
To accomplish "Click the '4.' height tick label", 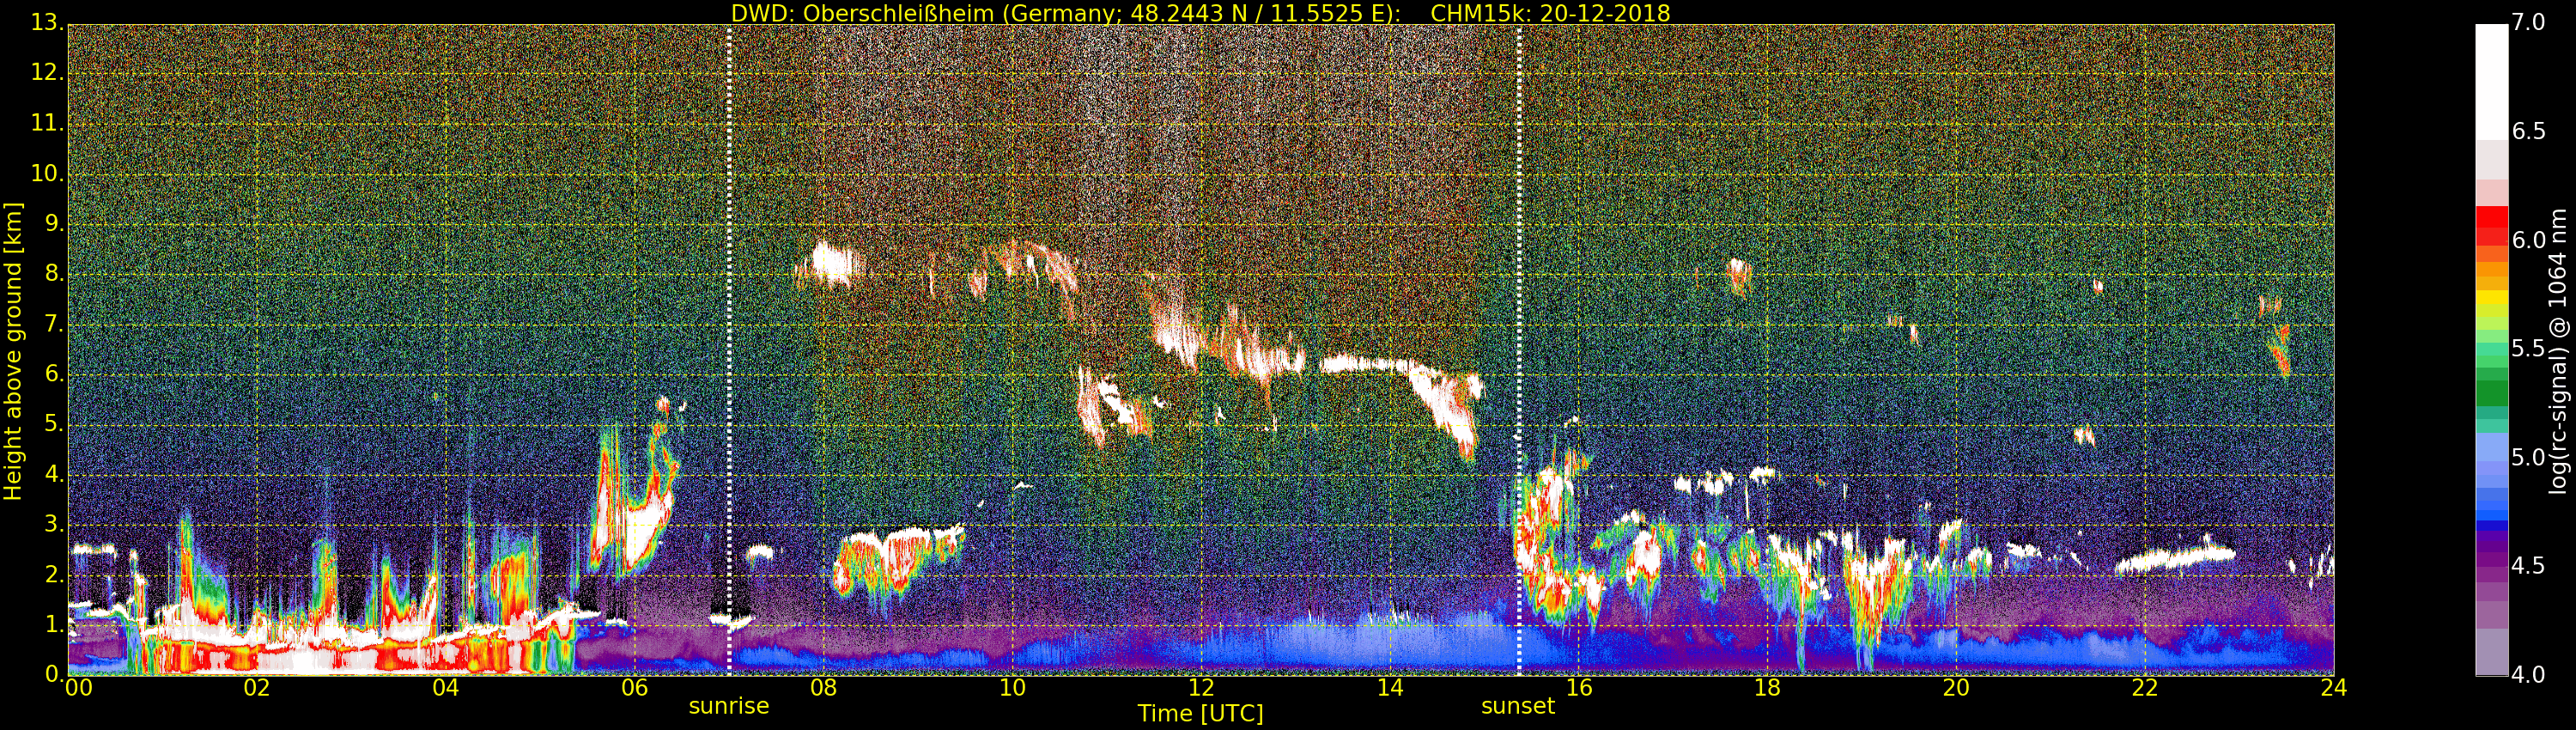I will click(54, 474).
